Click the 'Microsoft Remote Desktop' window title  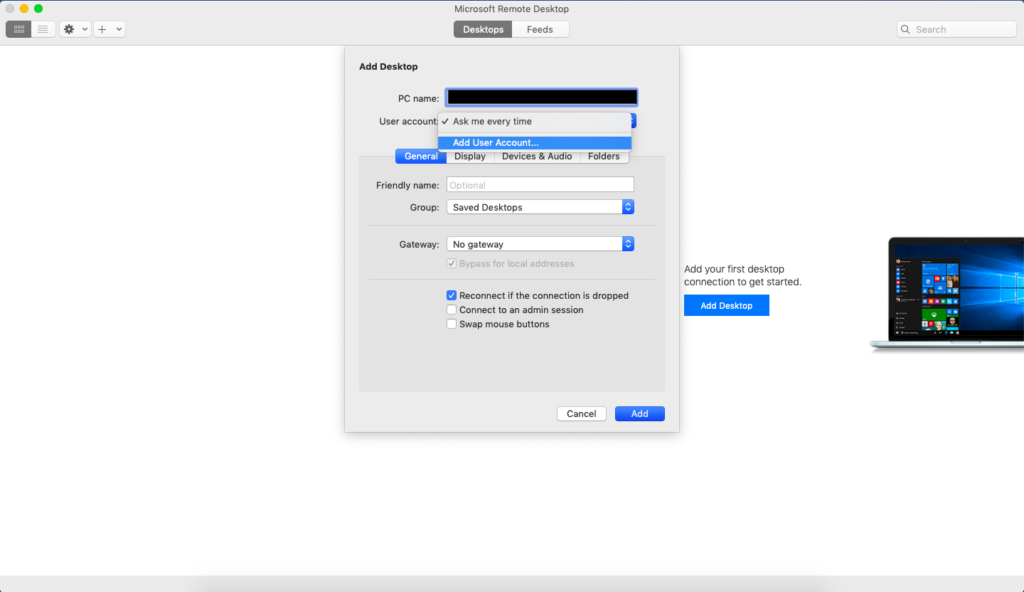[x=511, y=9]
